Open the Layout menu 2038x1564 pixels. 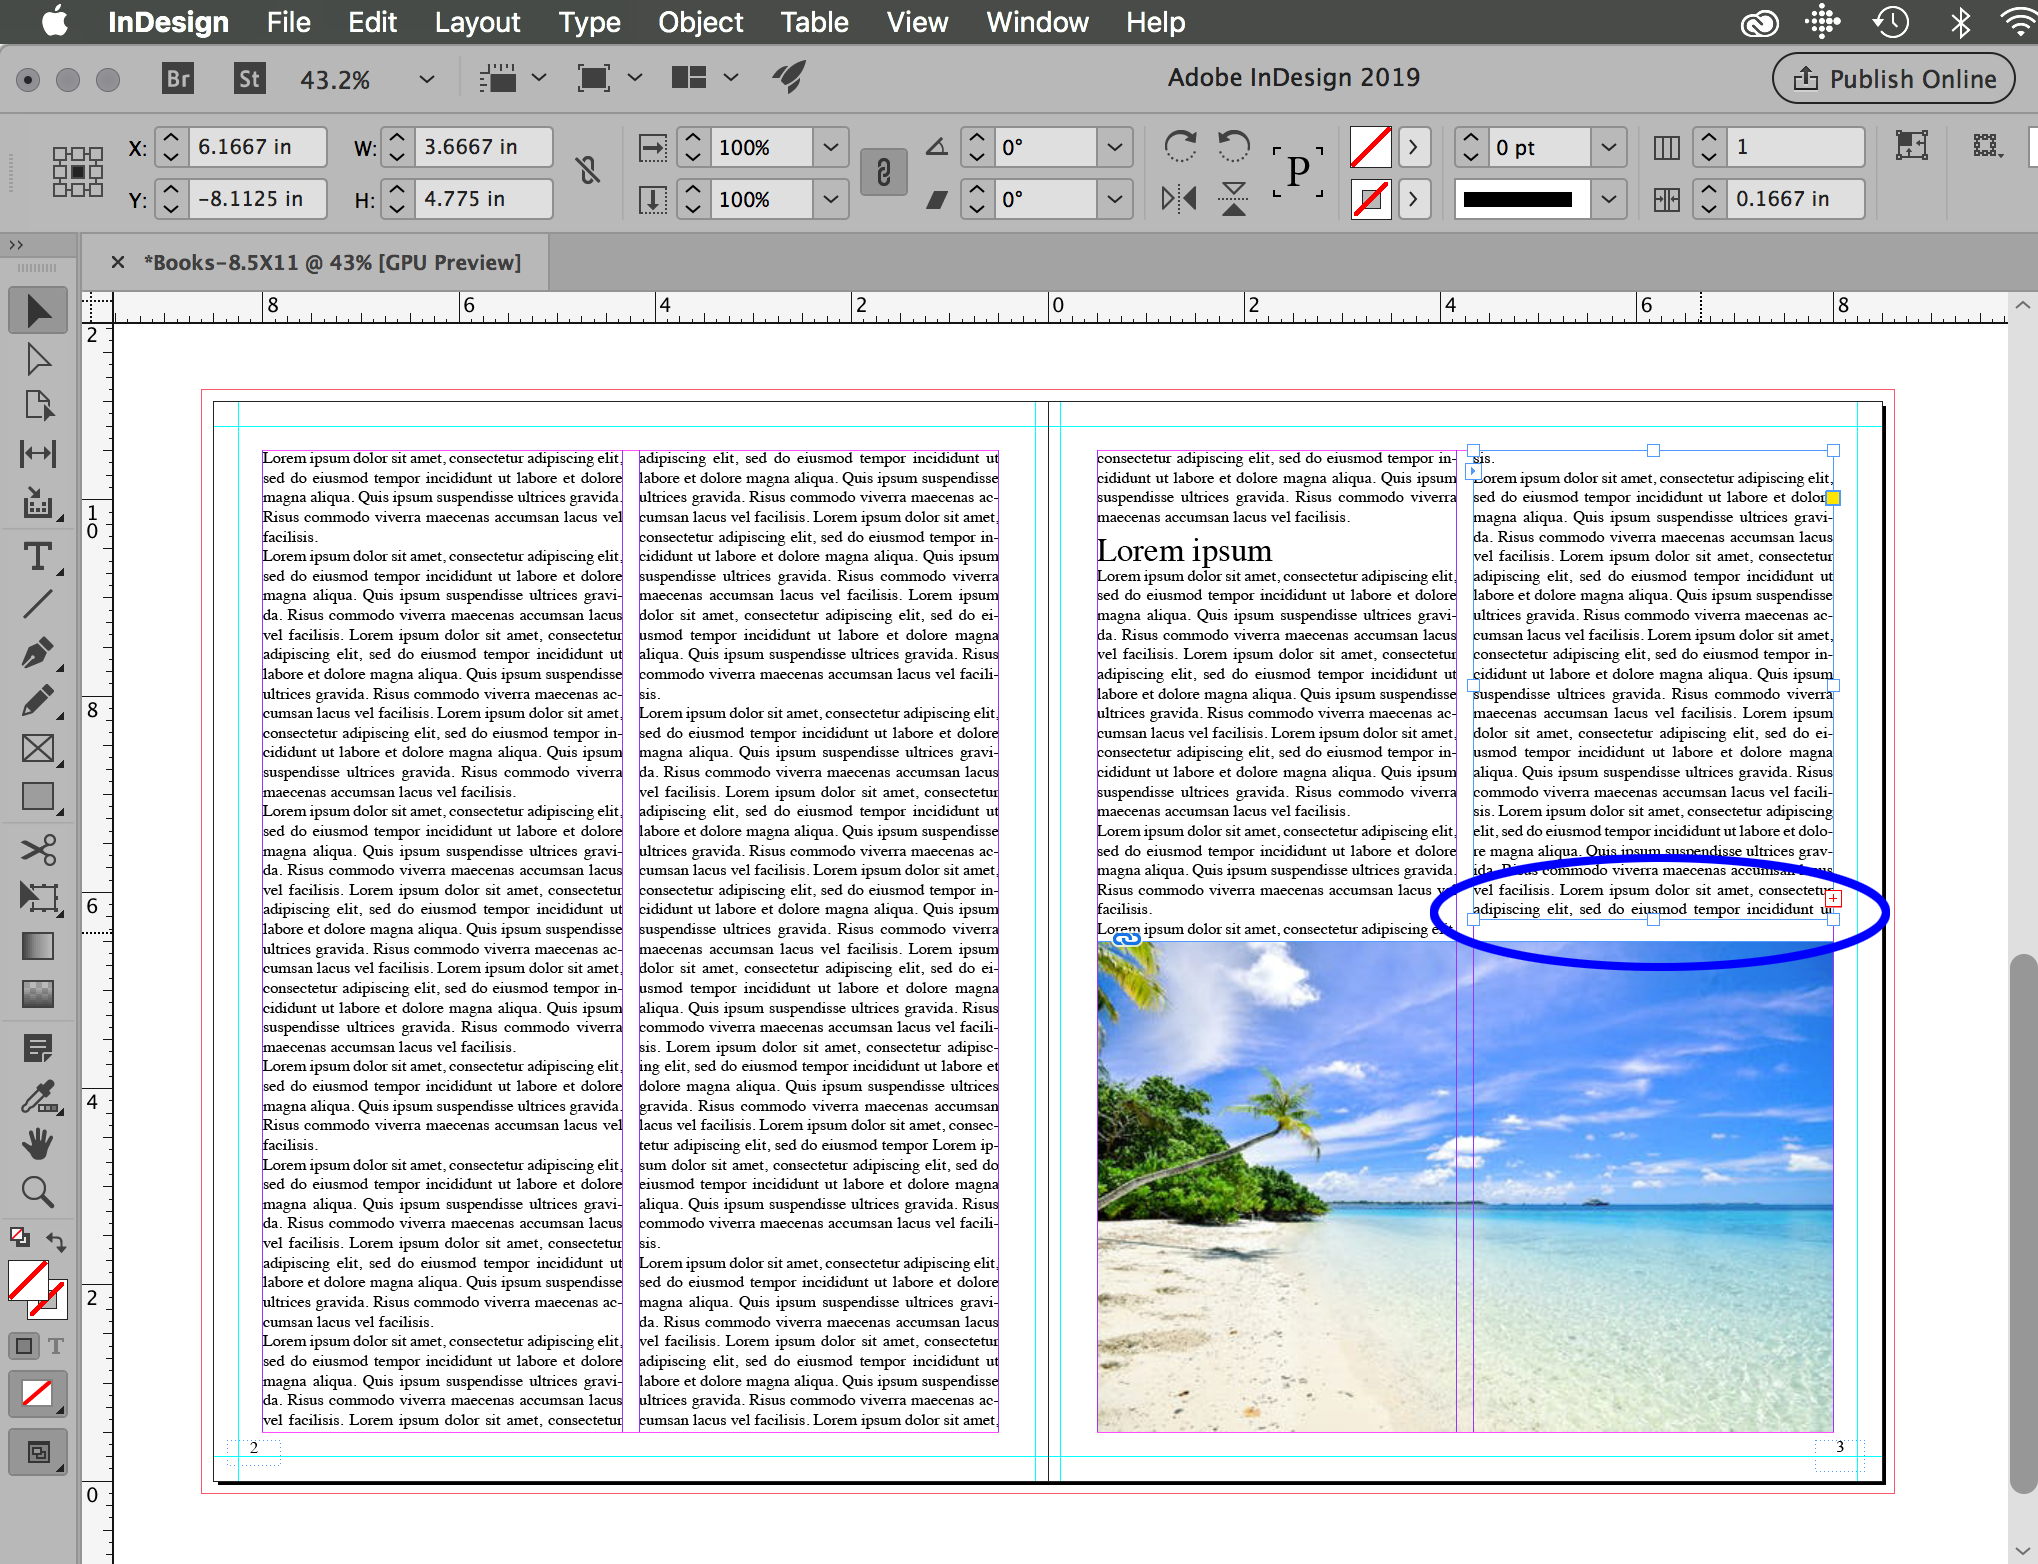[x=477, y=22]
